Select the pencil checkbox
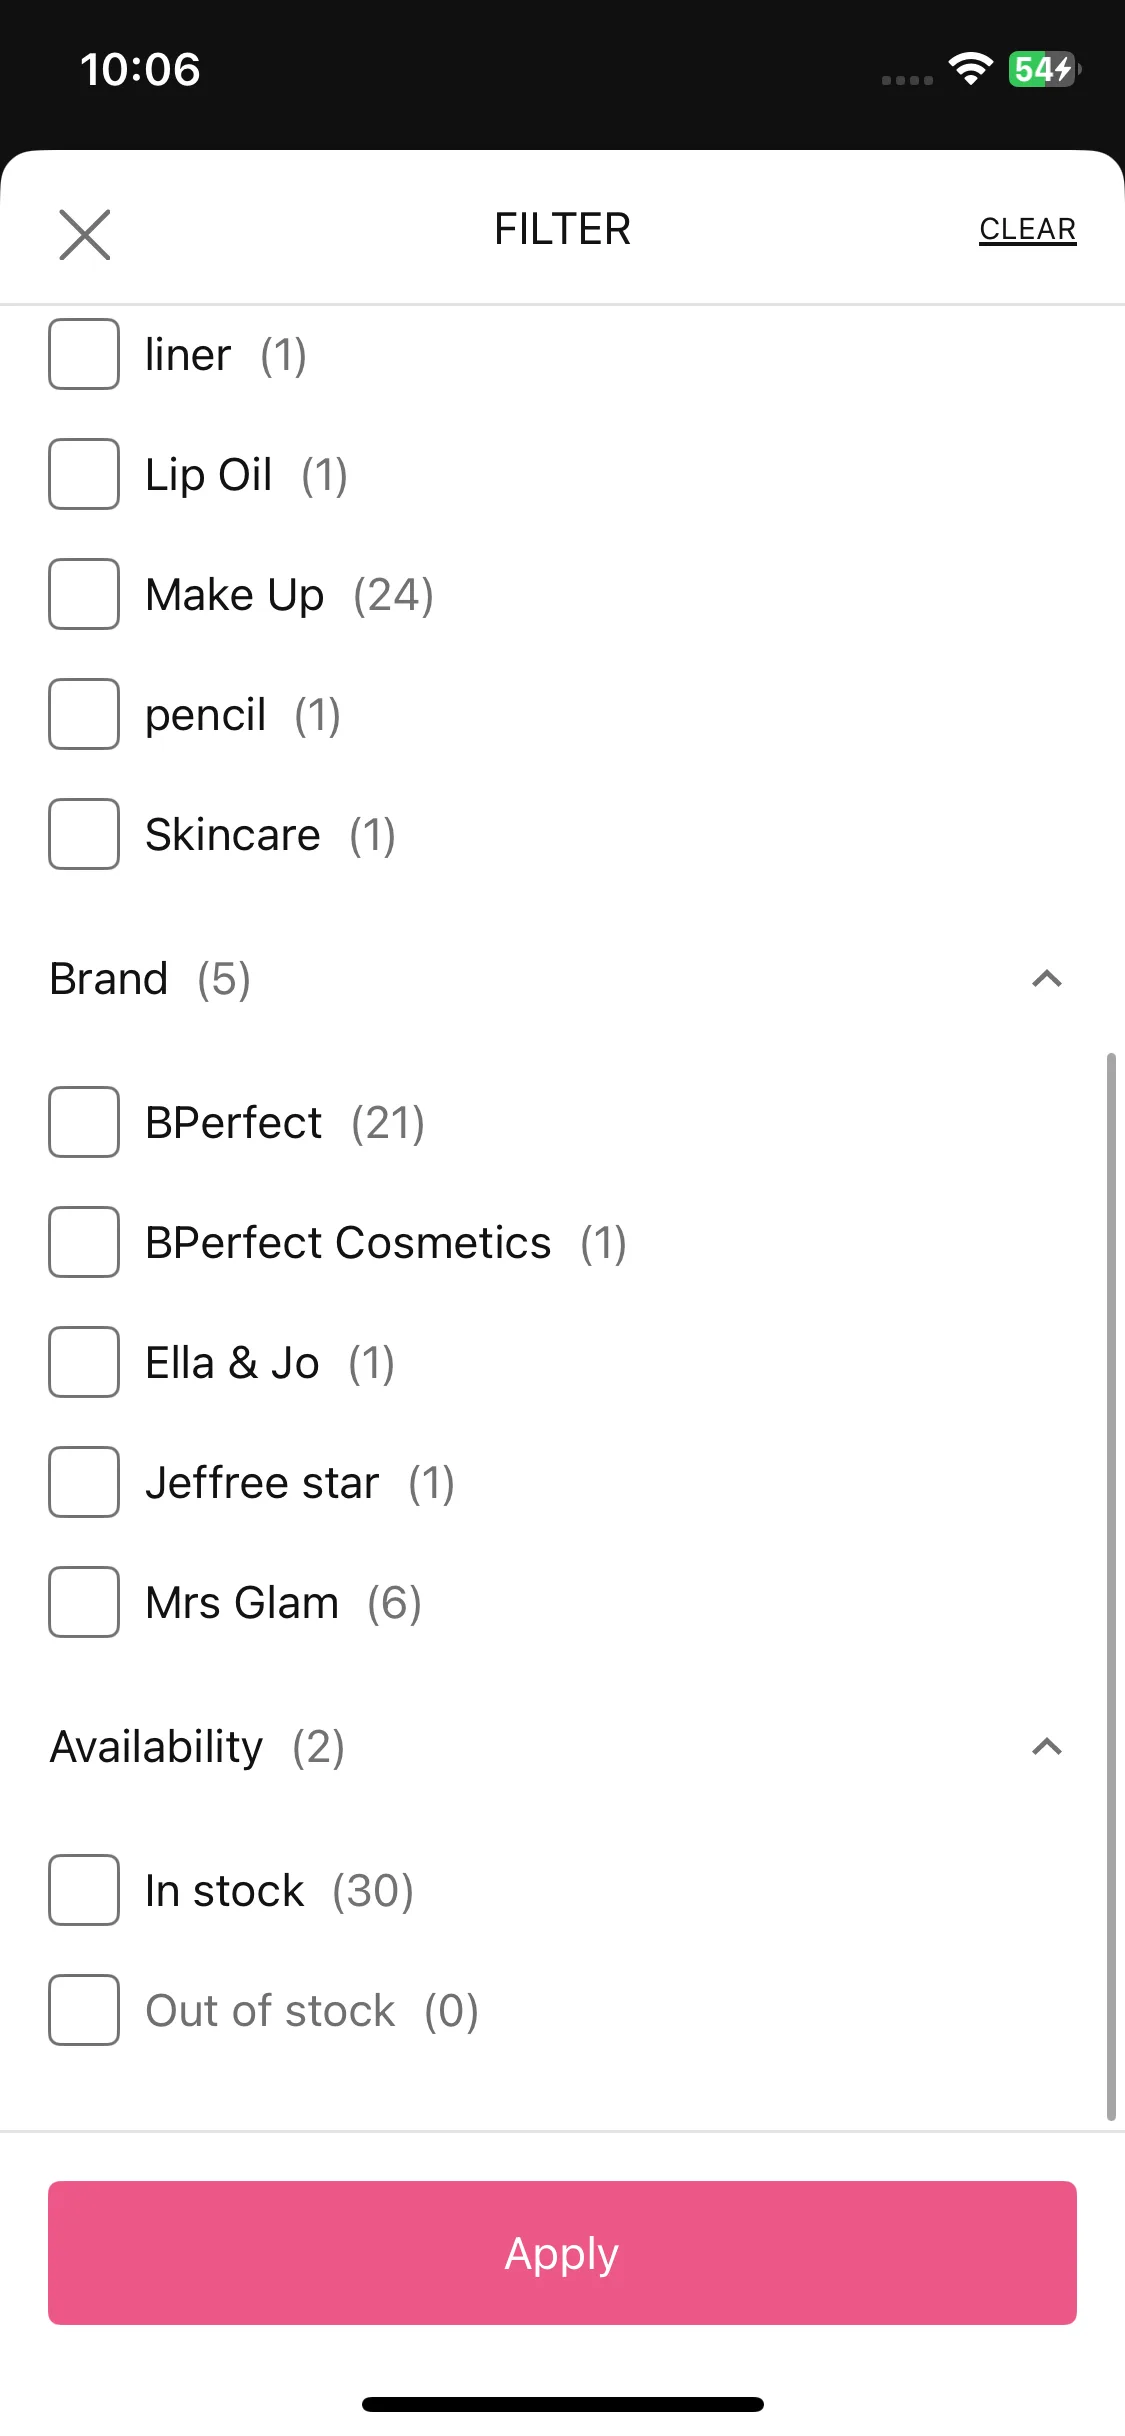This screenshot has width=1125, height=2436. (x=84, y=714)
